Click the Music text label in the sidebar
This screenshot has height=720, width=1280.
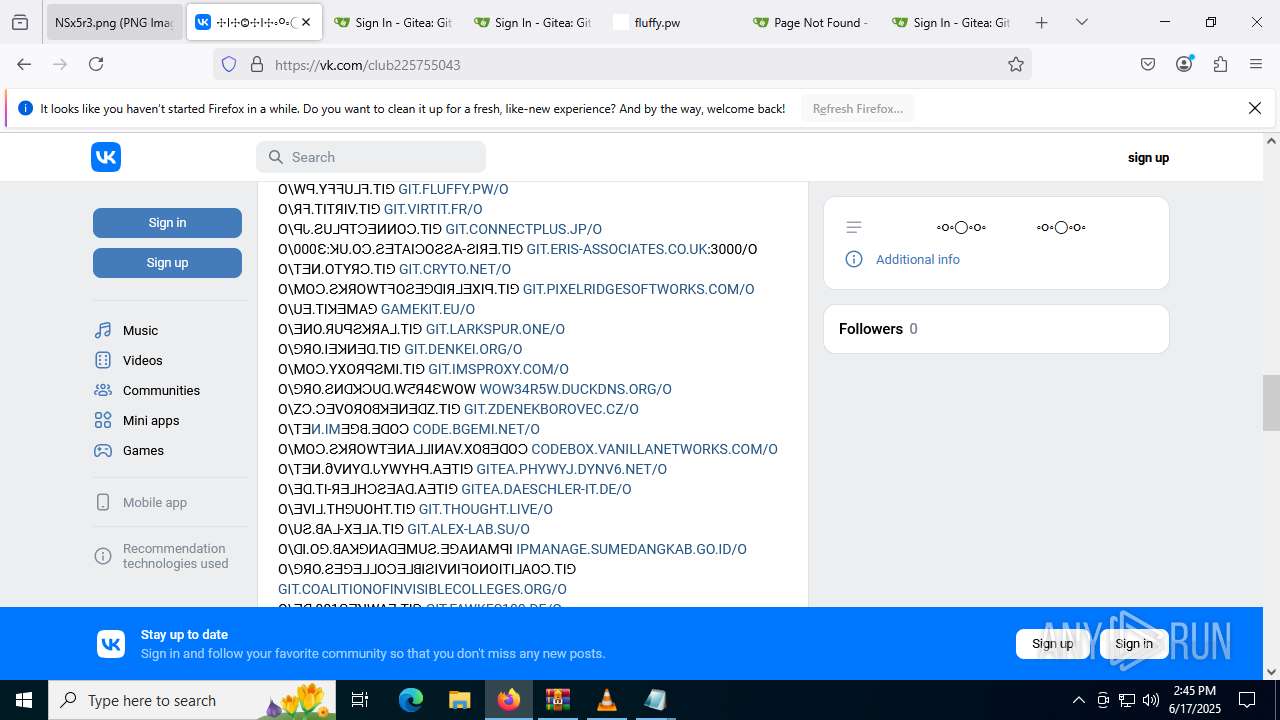point(140,330)
